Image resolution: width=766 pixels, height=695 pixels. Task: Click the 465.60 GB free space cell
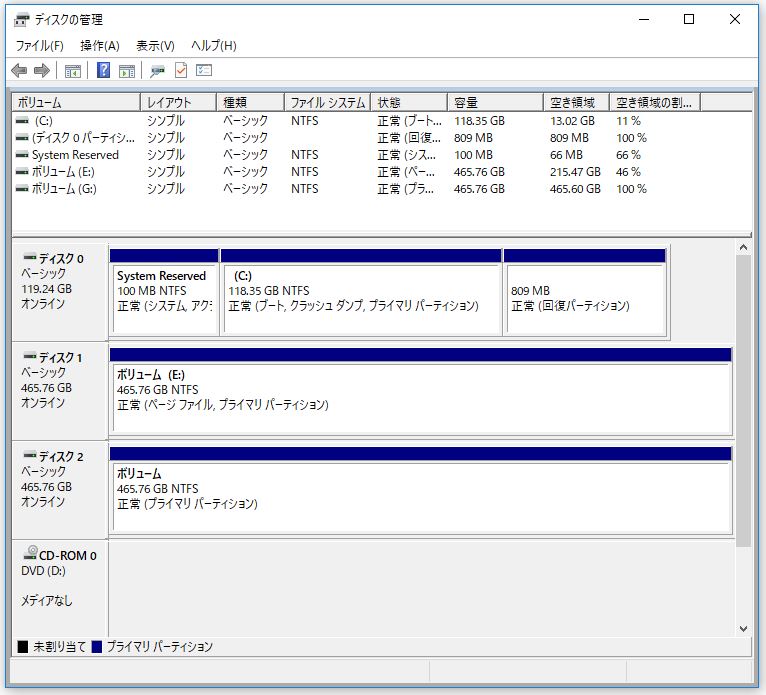click(x=575, y=189)
